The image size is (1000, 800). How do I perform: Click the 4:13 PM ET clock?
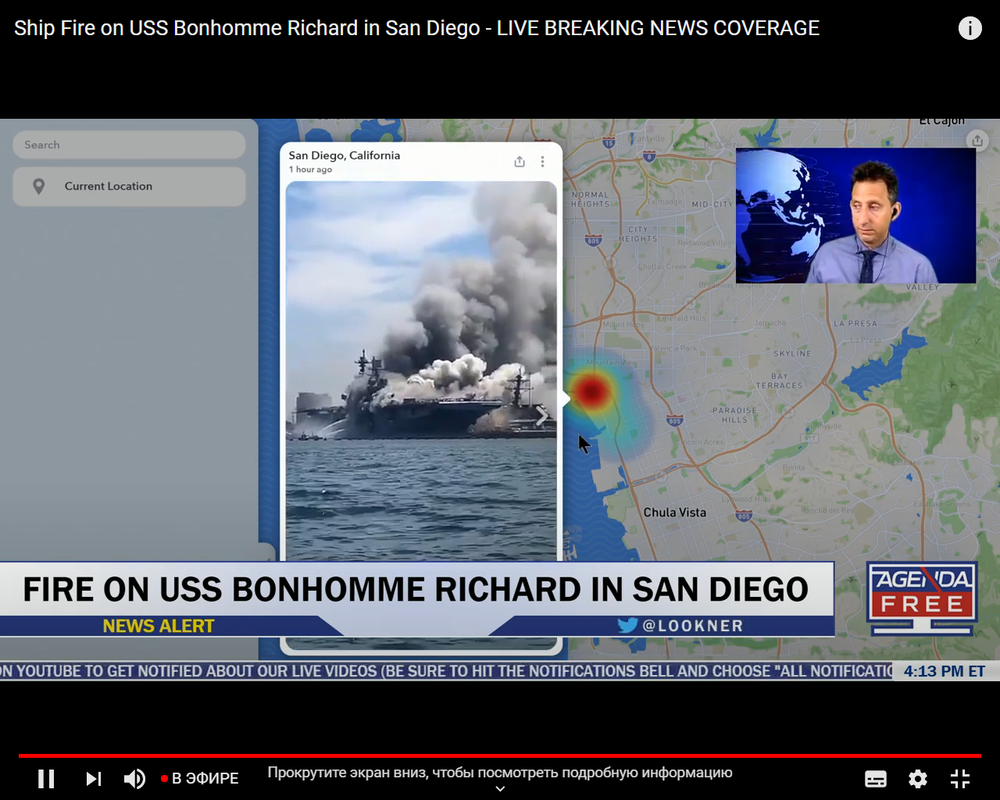click(944, 671)
